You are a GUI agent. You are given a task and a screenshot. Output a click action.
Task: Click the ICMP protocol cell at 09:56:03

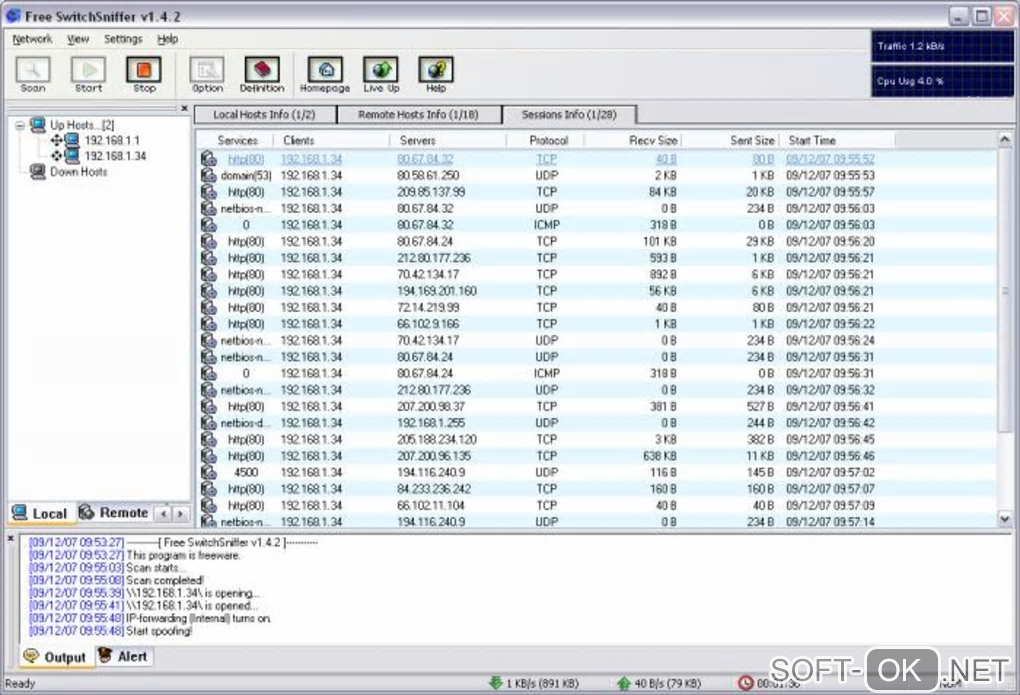coord(546,225)
